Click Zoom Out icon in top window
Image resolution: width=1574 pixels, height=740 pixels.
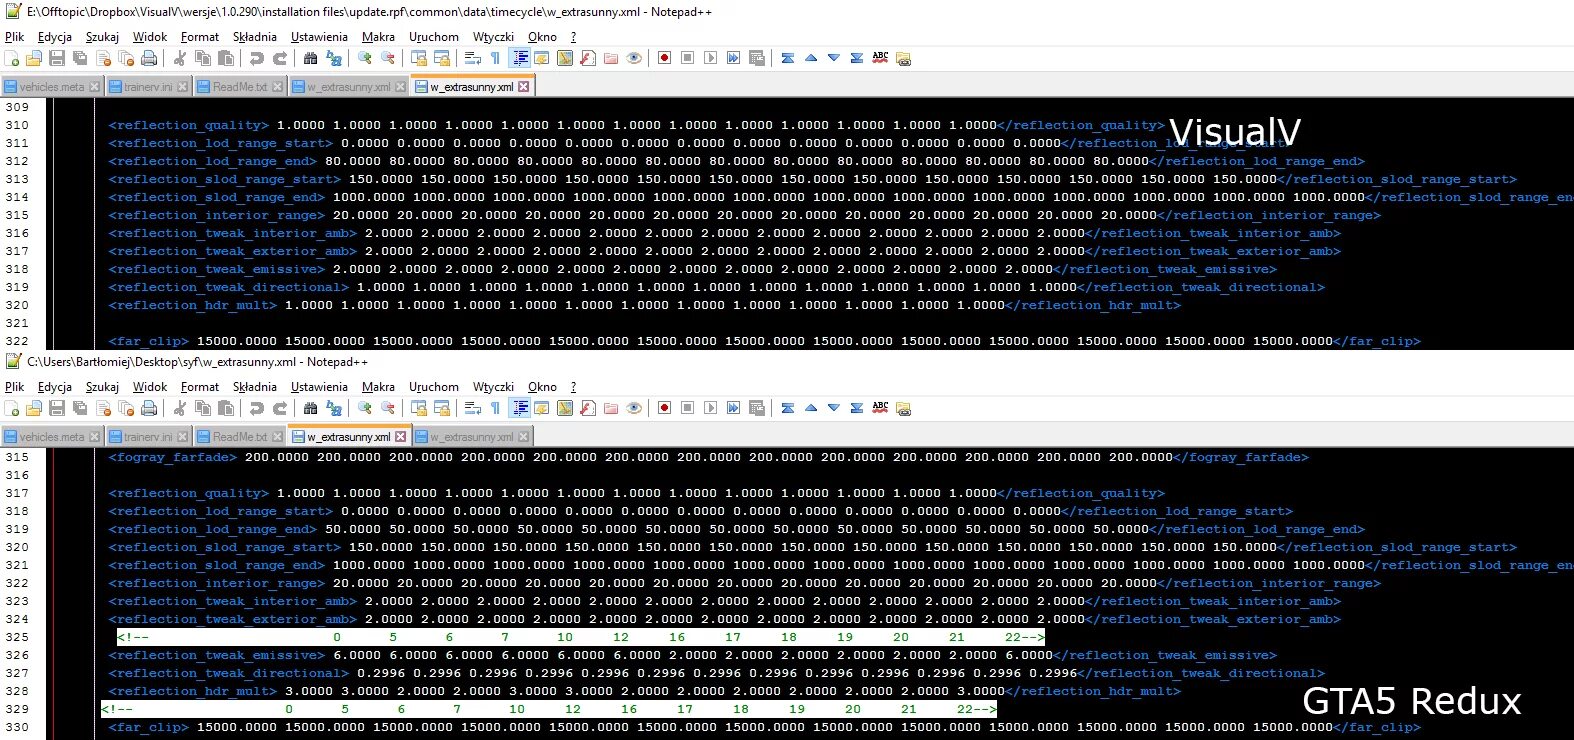pos(388,58)
